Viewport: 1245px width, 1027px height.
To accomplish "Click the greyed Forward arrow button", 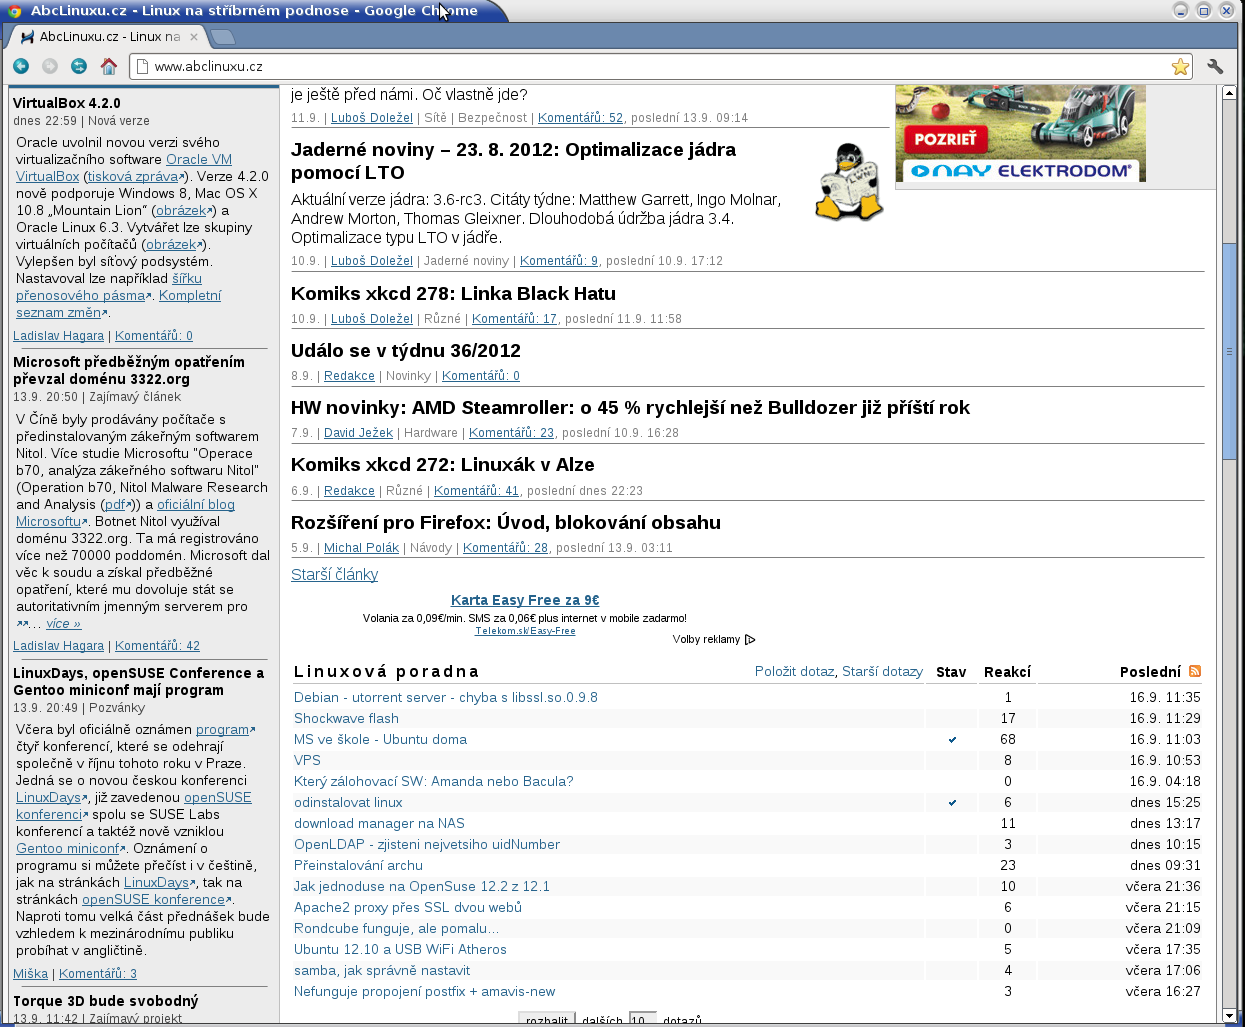I will pyautogui.click(x=50, y=66).
